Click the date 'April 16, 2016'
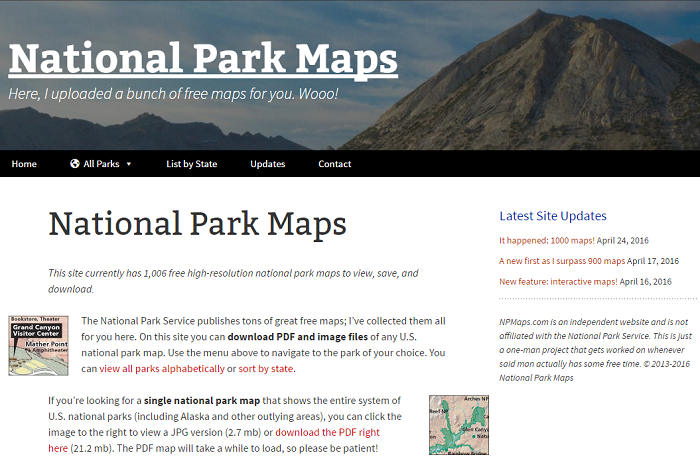 pos(646,282)
